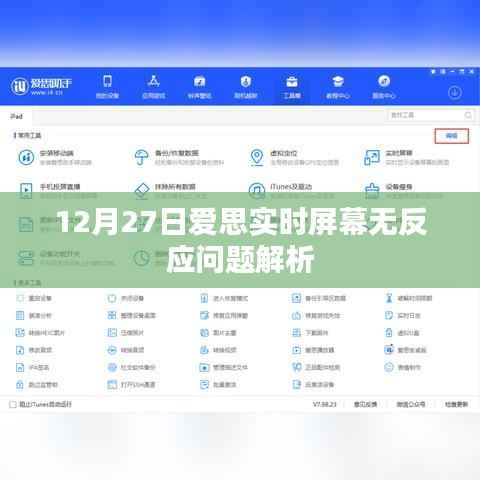Viewport: 480px width, 480px height.
Task: Open 转换音频 convert audio
Action: click(x=126, y=350)
